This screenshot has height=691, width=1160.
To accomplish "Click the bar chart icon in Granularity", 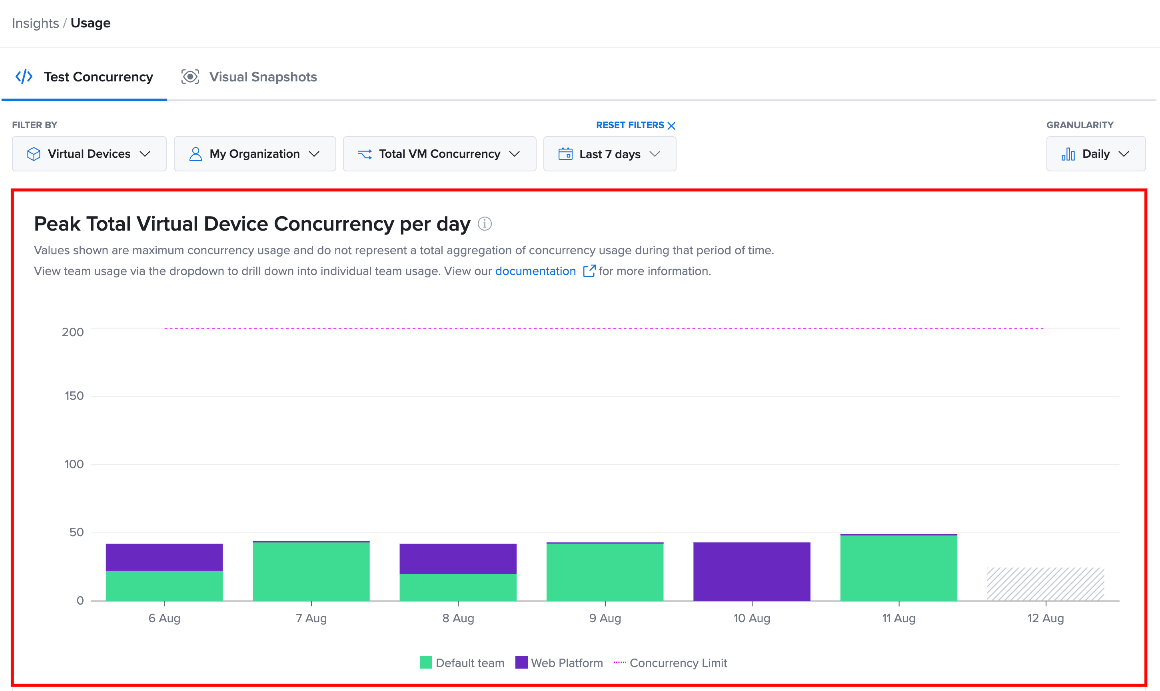I will 1068,154.
